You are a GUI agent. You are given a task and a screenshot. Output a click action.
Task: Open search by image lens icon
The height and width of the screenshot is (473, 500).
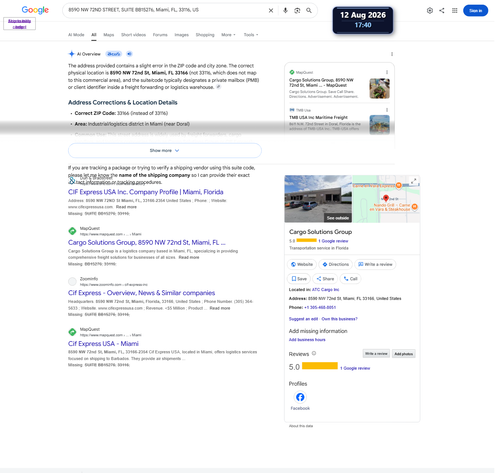pyautogui.click(x=297, y=11)
